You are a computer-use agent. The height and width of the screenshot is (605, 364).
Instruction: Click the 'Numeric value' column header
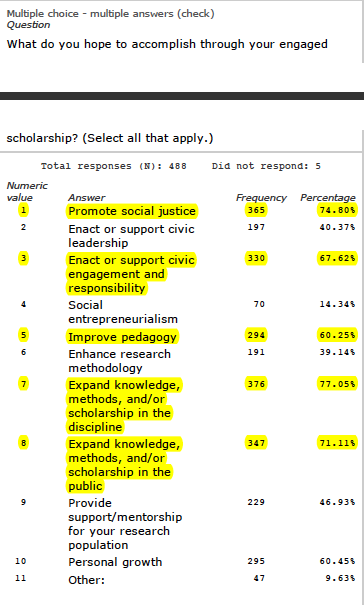pyautogui.click(x=27, y=191)
